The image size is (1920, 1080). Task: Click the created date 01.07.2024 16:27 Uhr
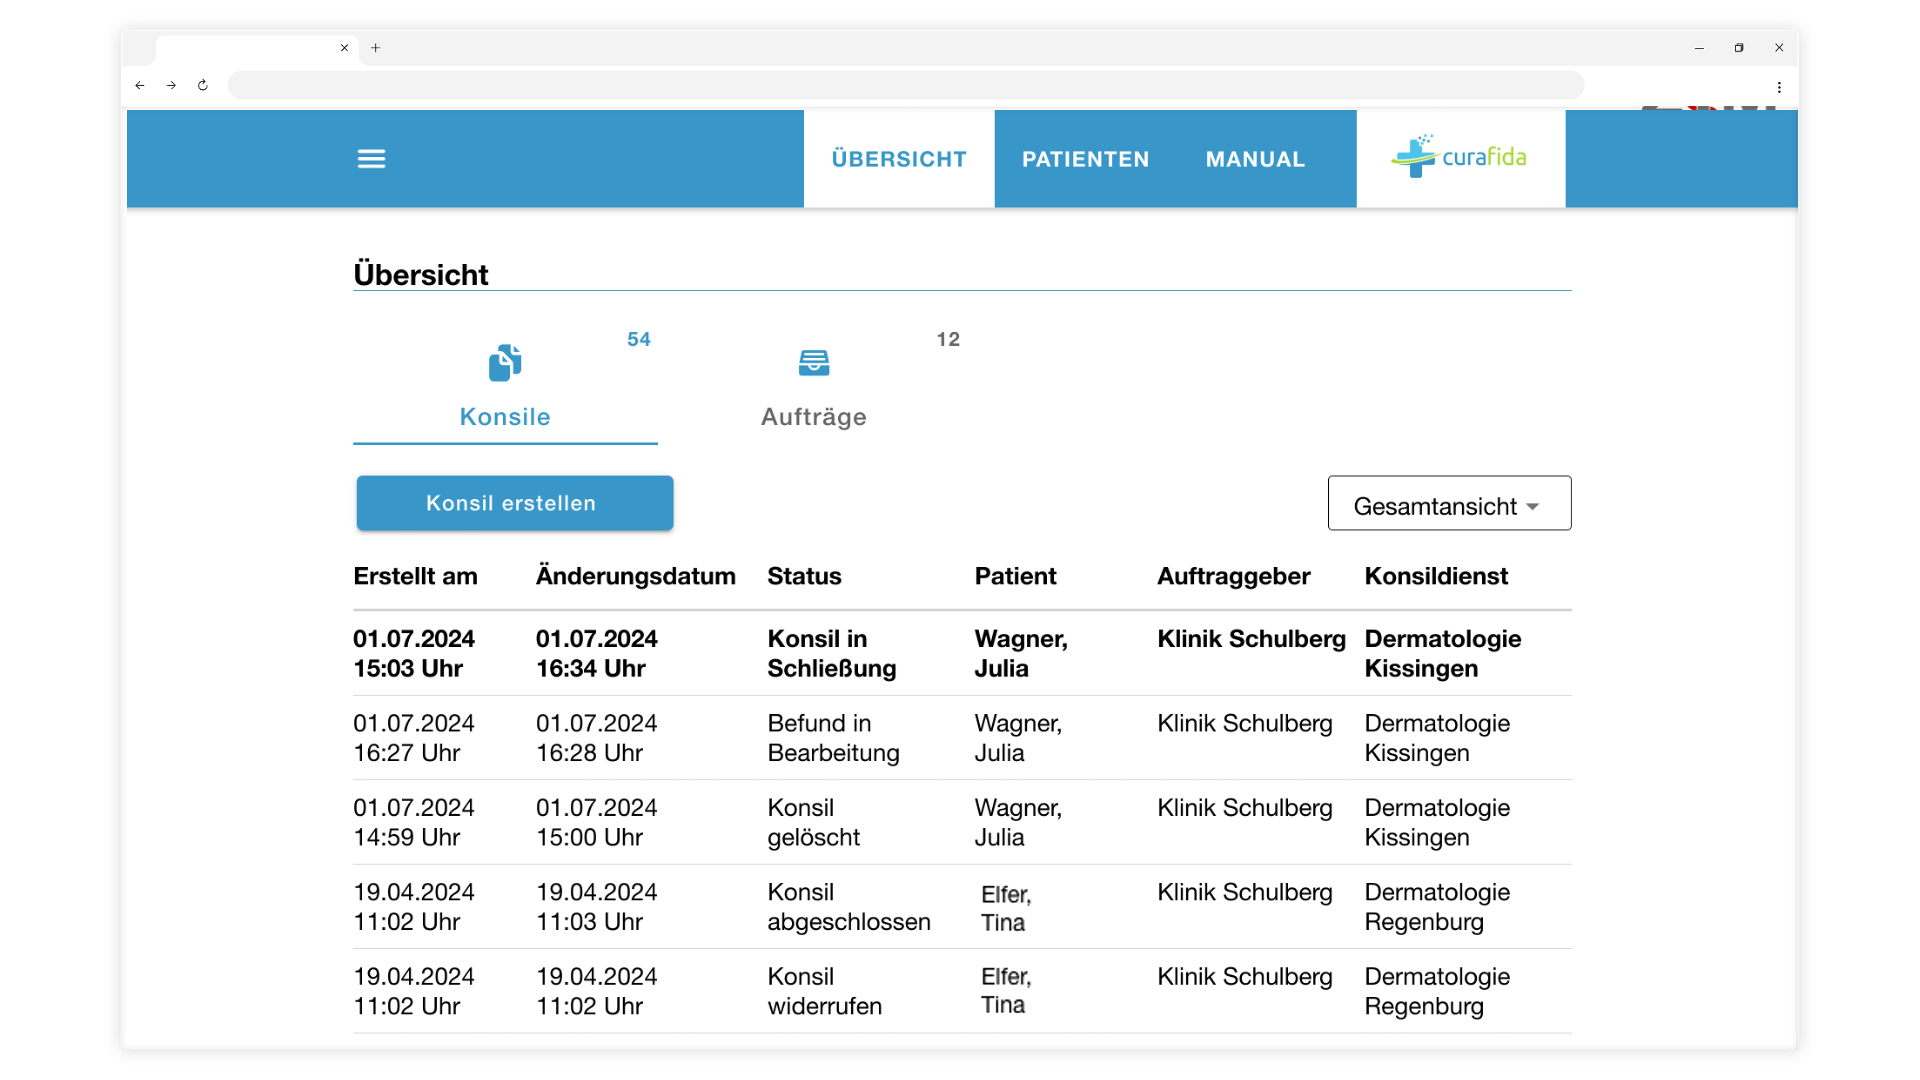click(414, 738)
